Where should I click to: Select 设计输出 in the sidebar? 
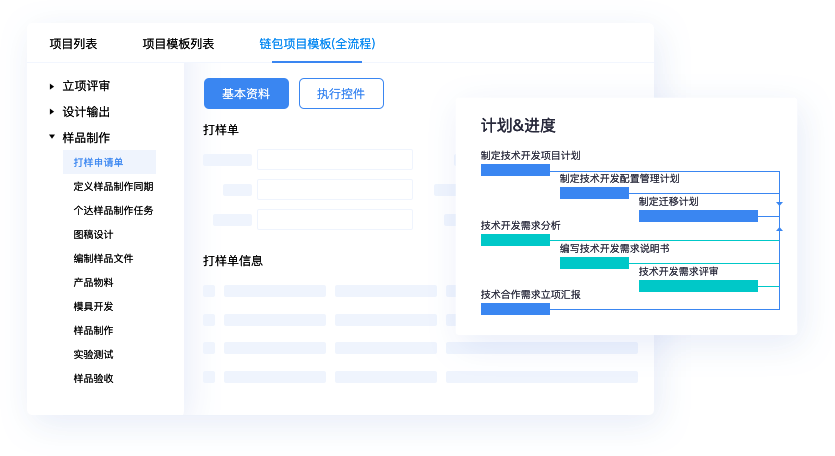[x=86, y=112]
